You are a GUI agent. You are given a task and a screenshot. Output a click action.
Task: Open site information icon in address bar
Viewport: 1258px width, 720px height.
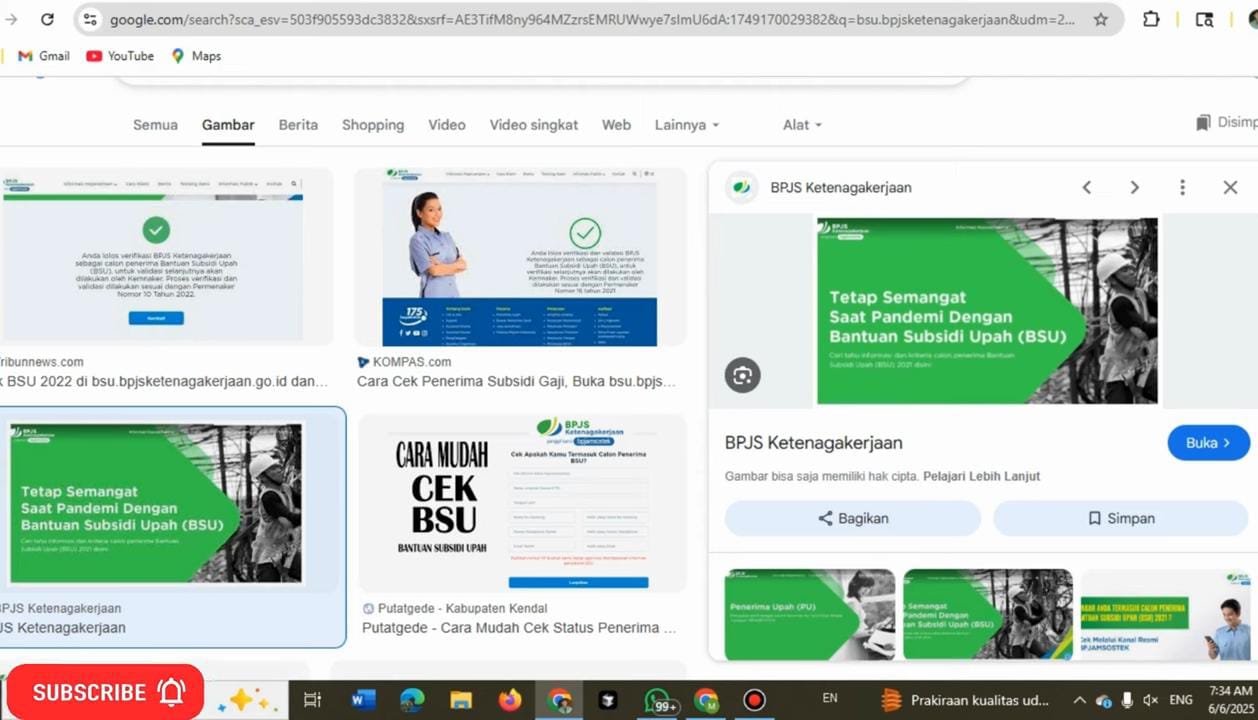90,19
